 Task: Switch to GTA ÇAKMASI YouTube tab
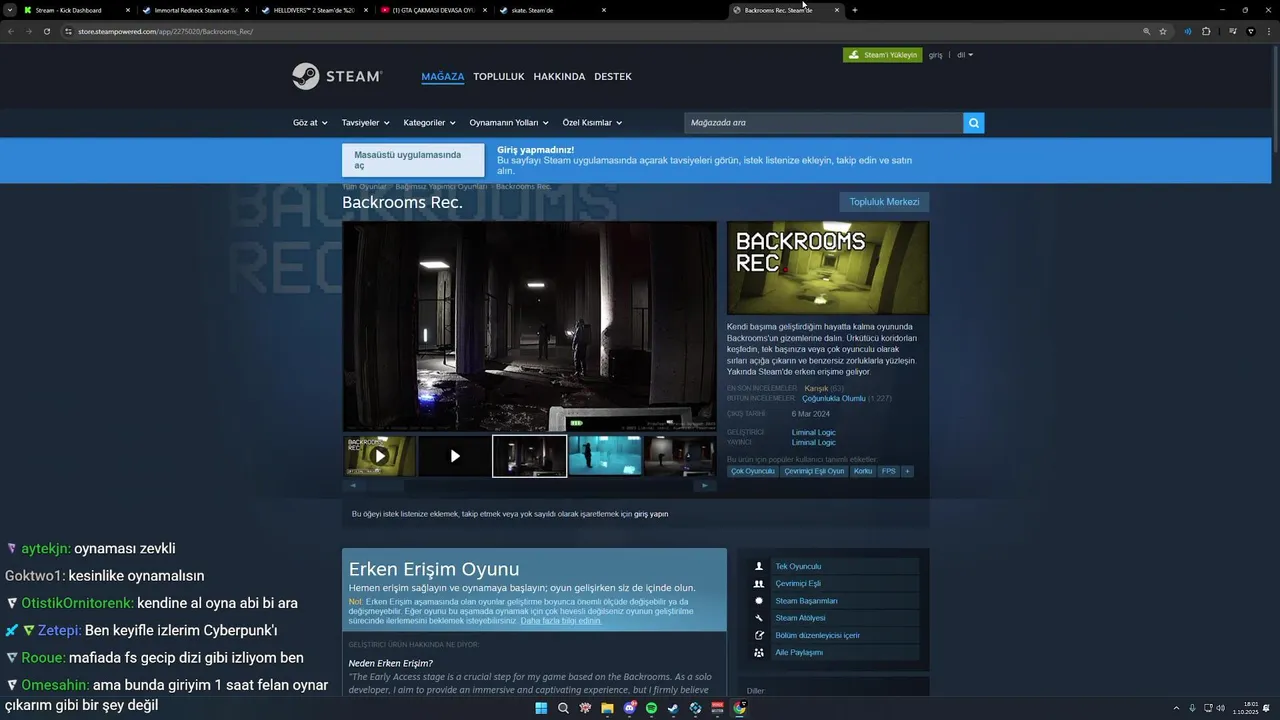click(x=433, y=10)
